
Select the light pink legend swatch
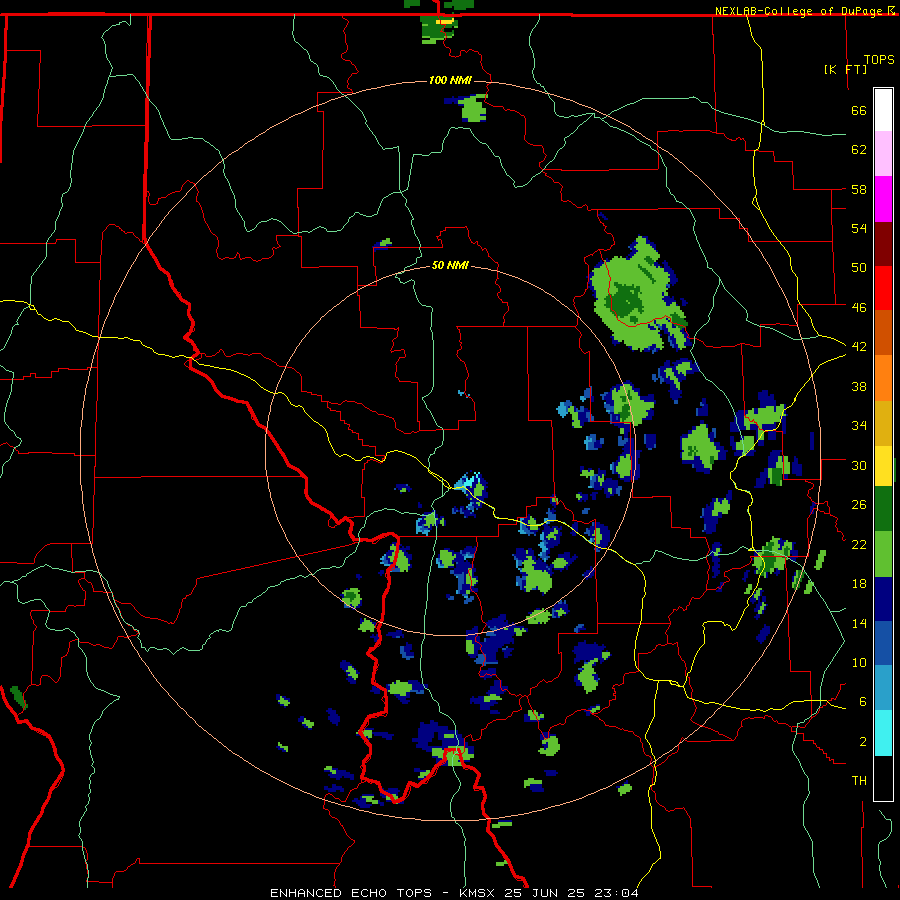883,154
